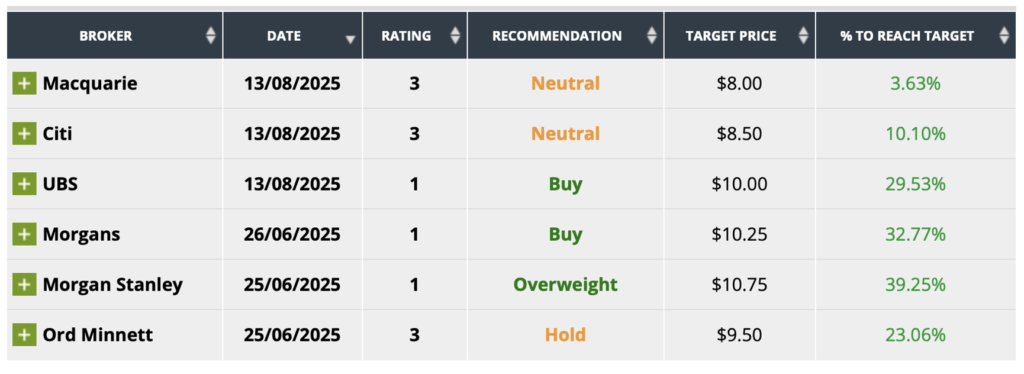Viewport: 1024px width, 374px height.
Task: Open Ord Minnett details plus icon
Action: pos(24,335)
